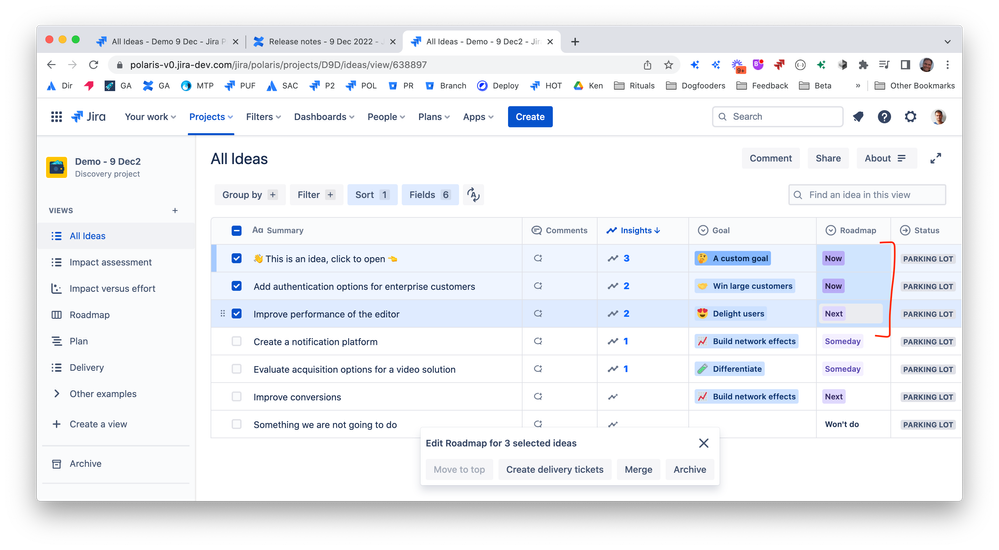Bookmark this page with the star icon
The width and height of the screenshot is (999, 550).
(x=668, y=64)
